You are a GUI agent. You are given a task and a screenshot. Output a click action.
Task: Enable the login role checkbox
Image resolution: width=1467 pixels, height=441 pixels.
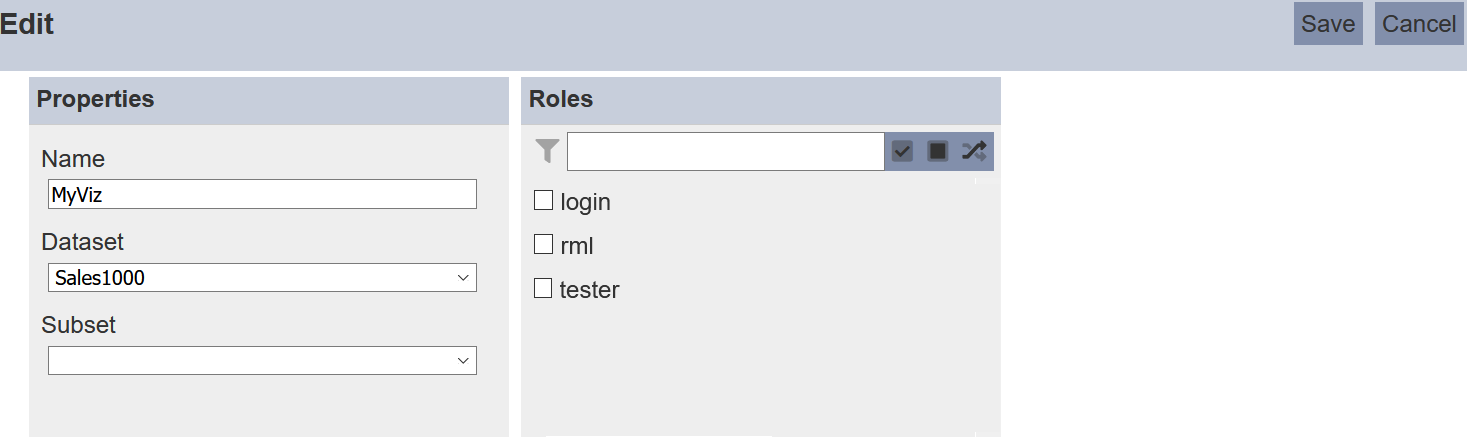[543, 201]
